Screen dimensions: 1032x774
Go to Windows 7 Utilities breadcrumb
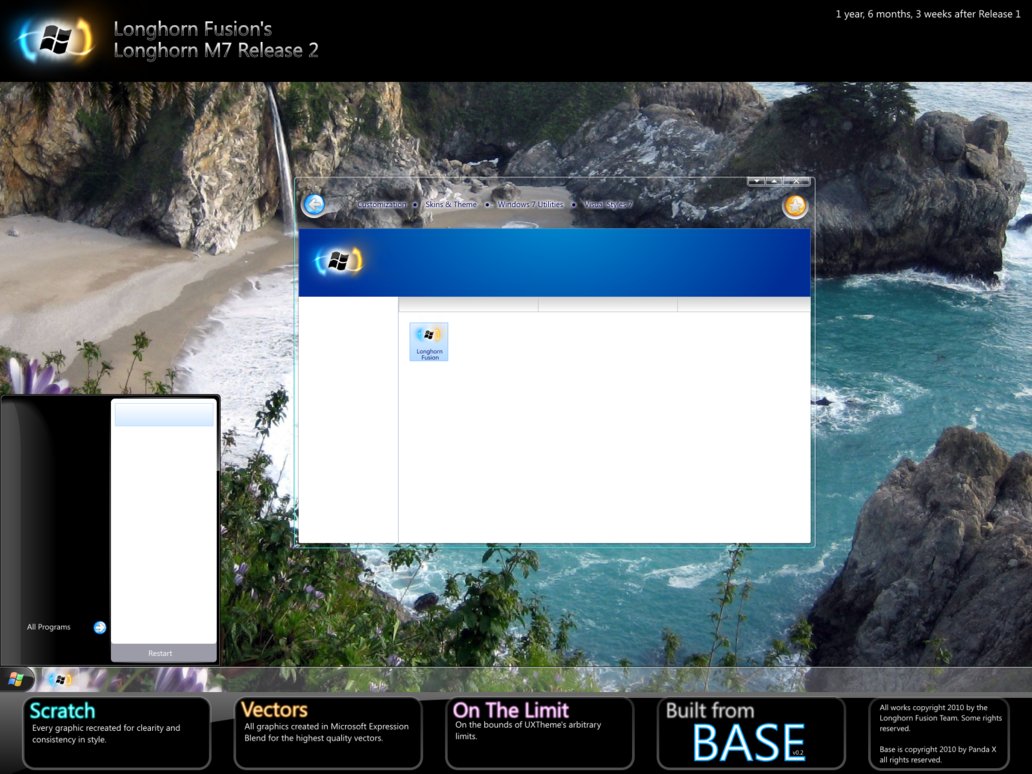[x=530, y=205]
